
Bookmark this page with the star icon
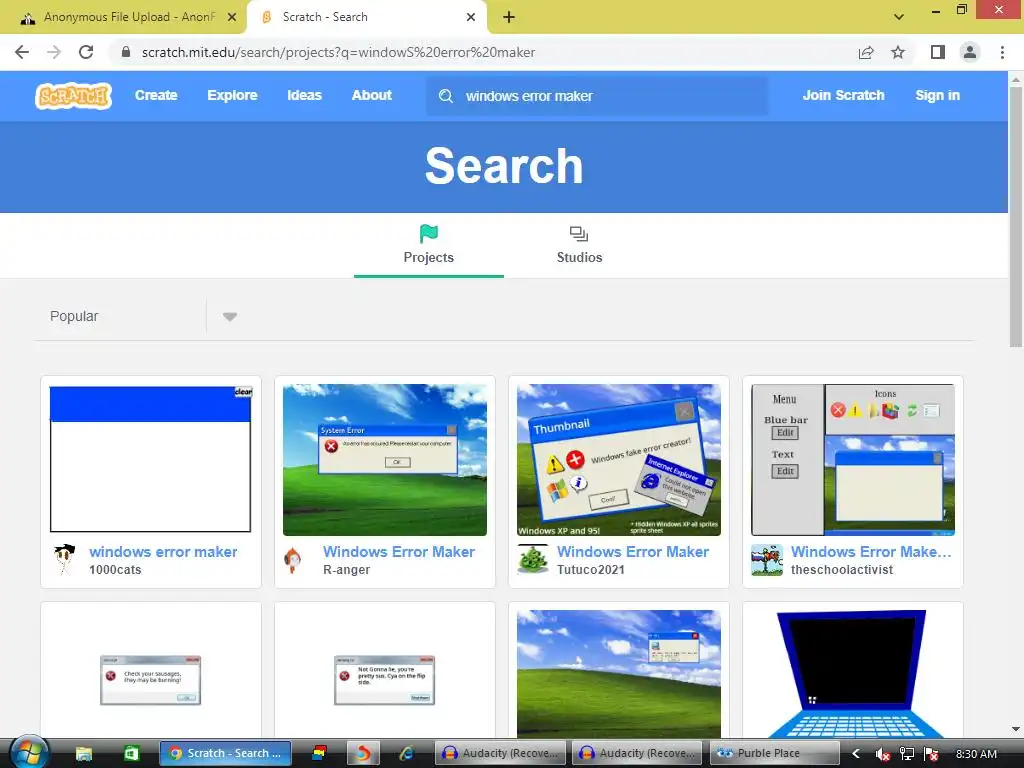(x=898, y=52)
